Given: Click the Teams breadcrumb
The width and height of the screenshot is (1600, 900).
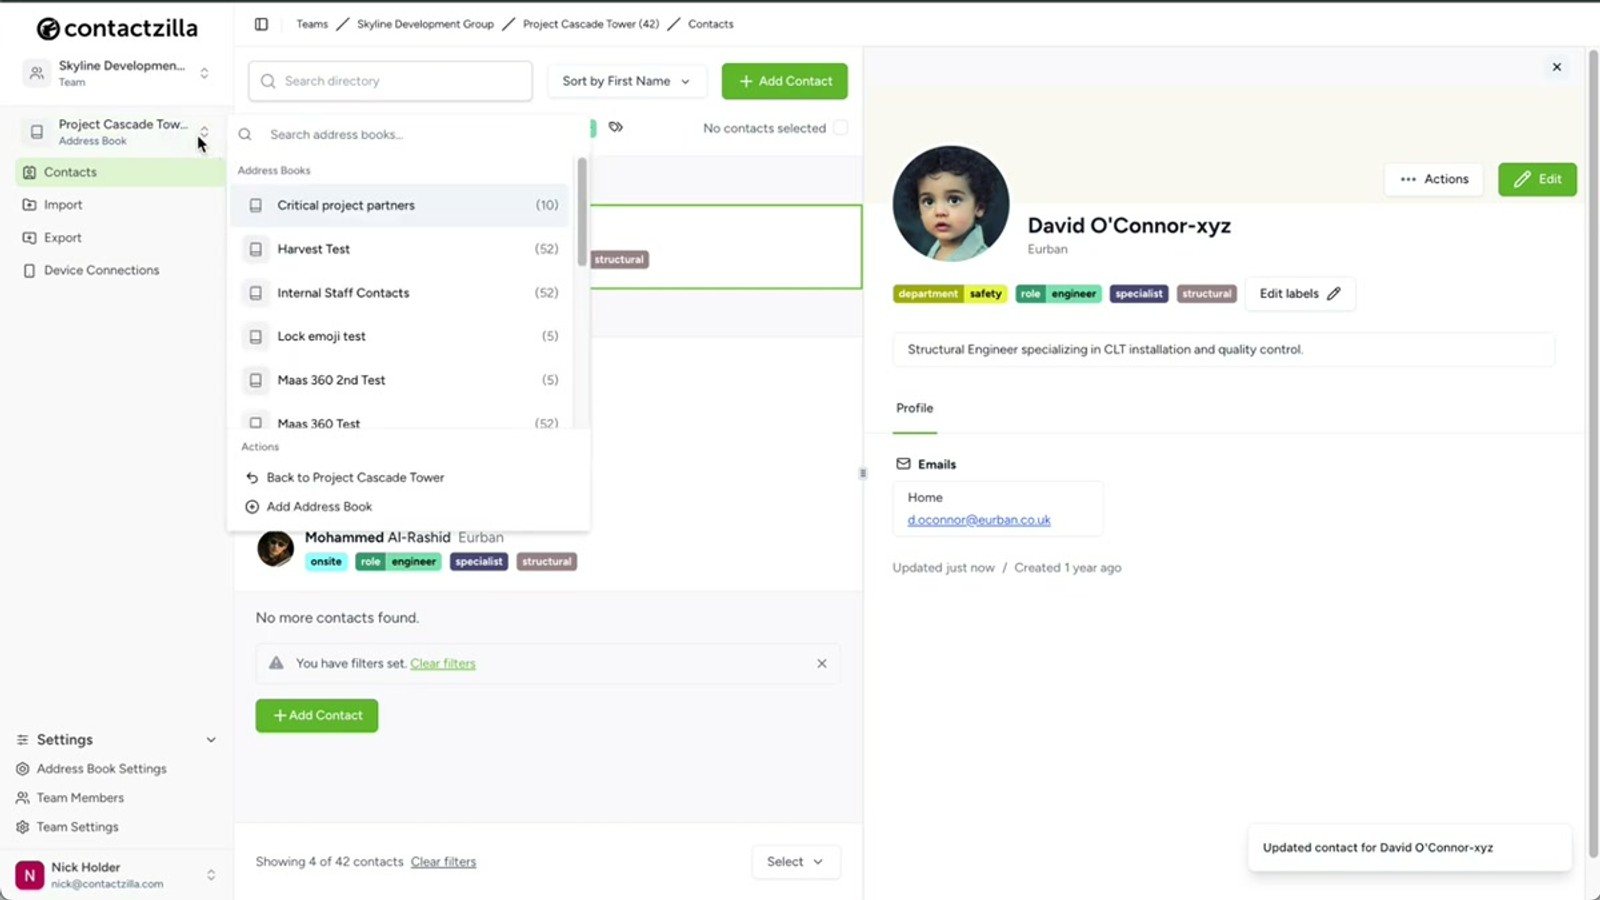Looking at the screenshot, I should point(312,24).
